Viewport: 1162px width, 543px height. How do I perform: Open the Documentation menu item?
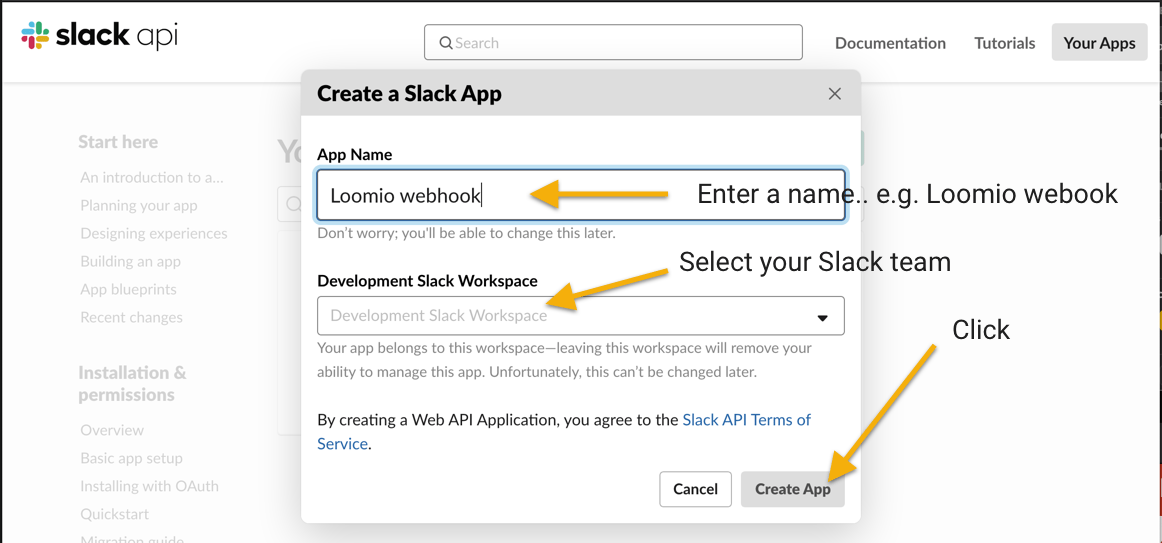point(890,43)
